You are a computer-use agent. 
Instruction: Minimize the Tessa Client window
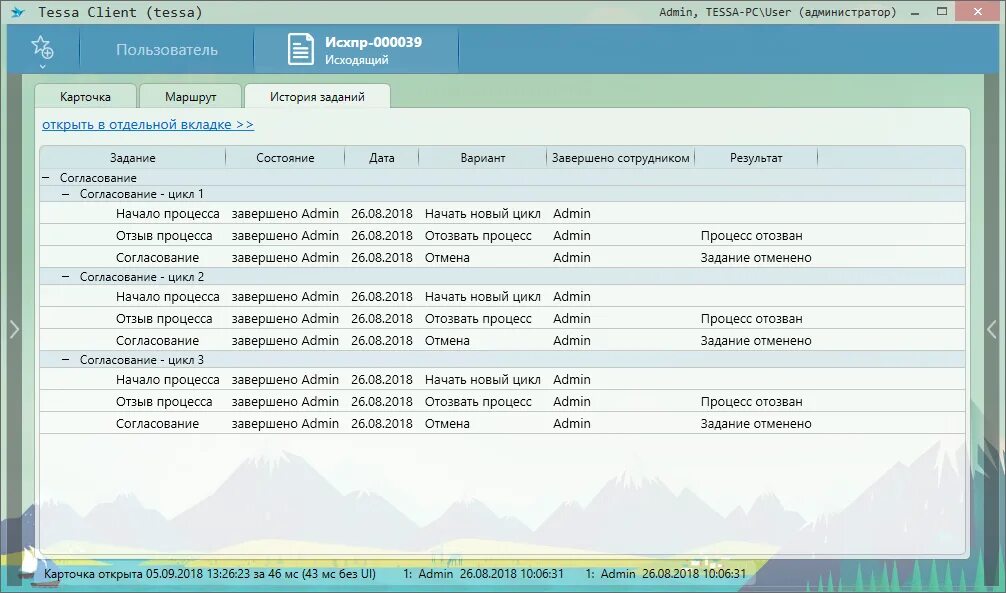click(x=915, y=12)
